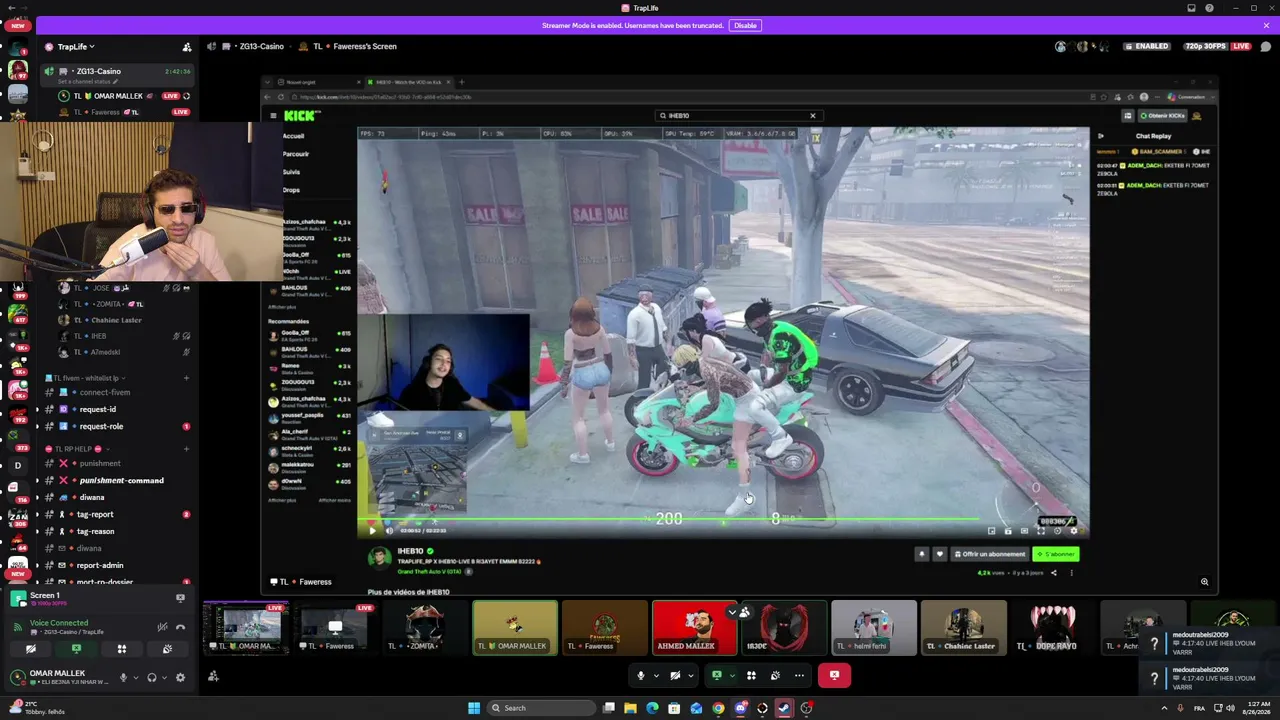Image resolution: width=1280 pixels, height=720 pixels.
Task: Open camera options dropdown in call bar
Action: click(690, 675)
